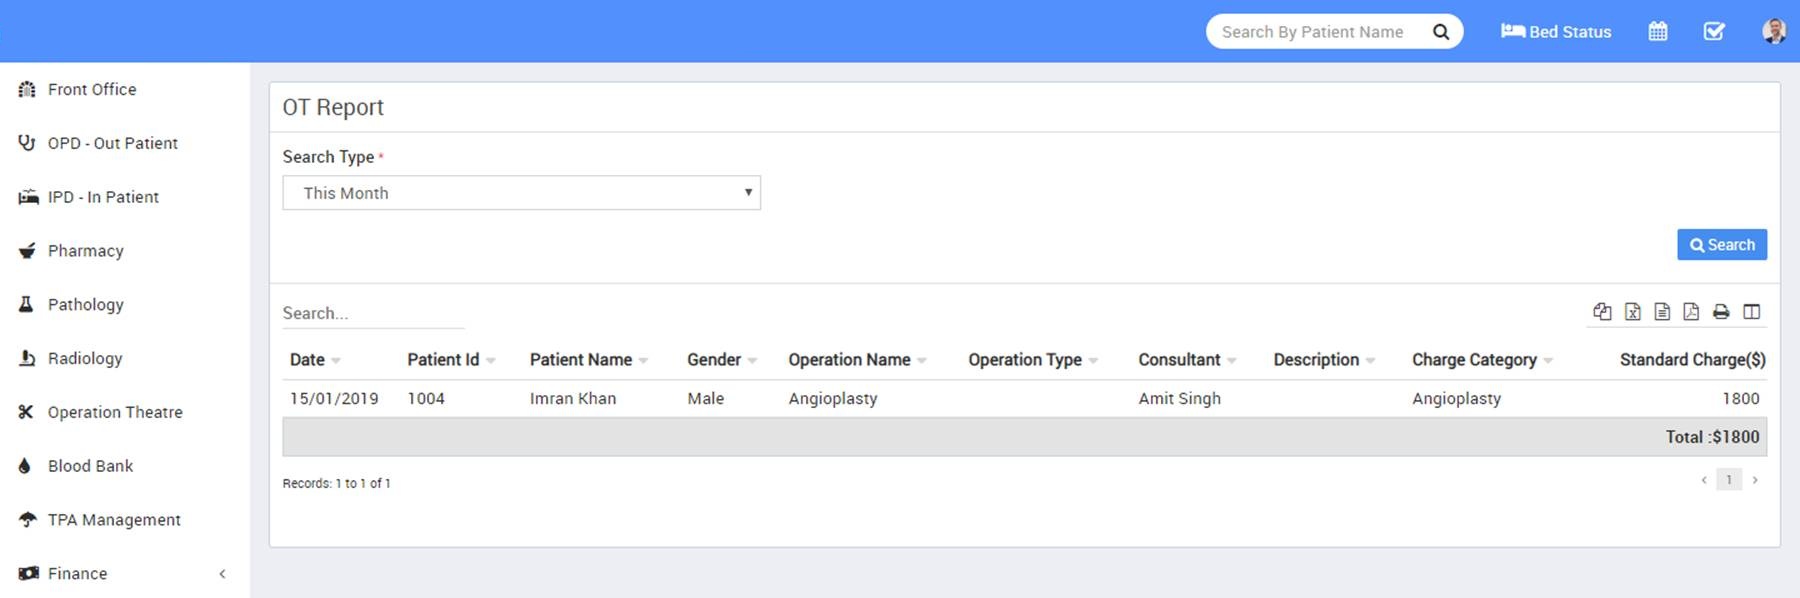Click the user profile avatar
Screen dimensions: 1800x598
coord(1773,32)
